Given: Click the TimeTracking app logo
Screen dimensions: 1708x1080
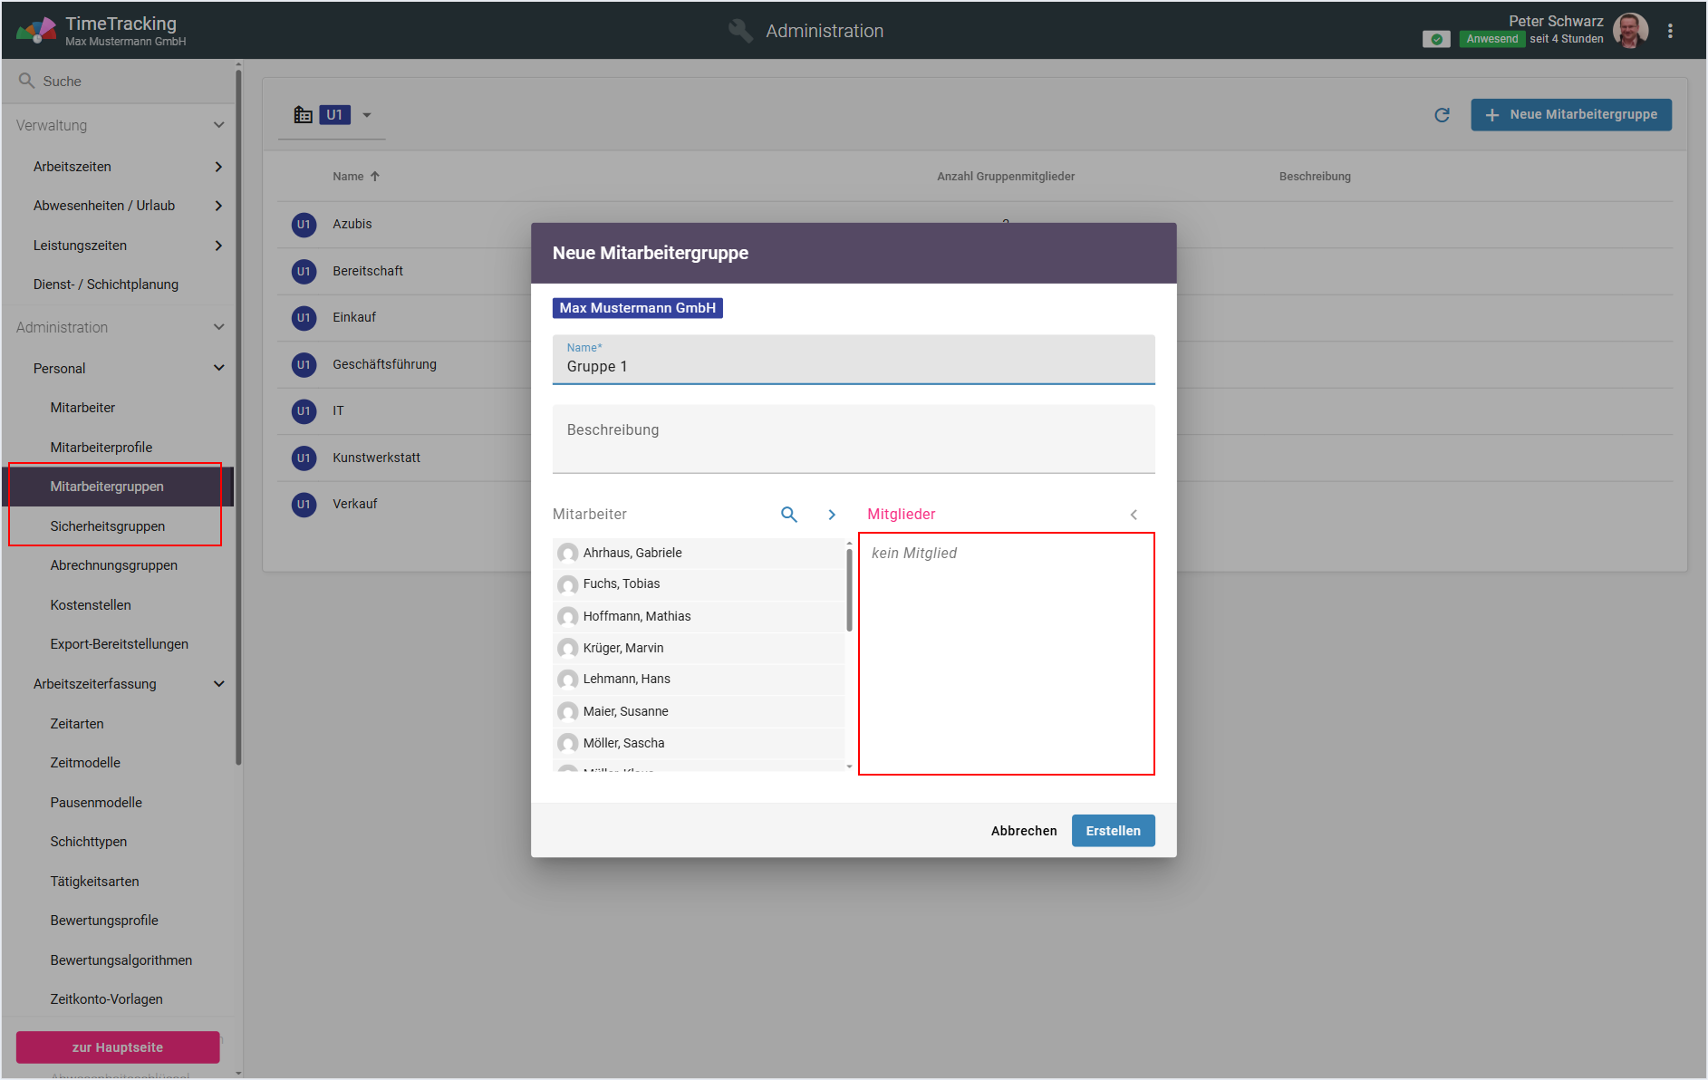Looking at the screenshot, I should [35, 30].
